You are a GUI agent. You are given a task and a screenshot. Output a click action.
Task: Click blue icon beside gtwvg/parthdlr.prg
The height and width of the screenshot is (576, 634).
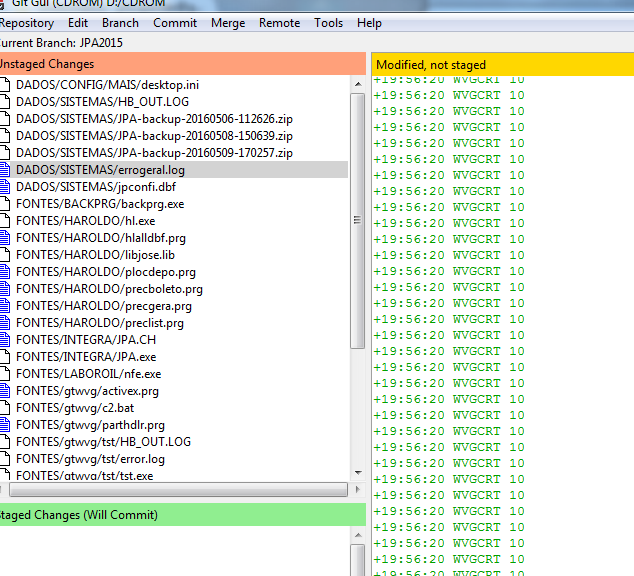tap(4, 425)
